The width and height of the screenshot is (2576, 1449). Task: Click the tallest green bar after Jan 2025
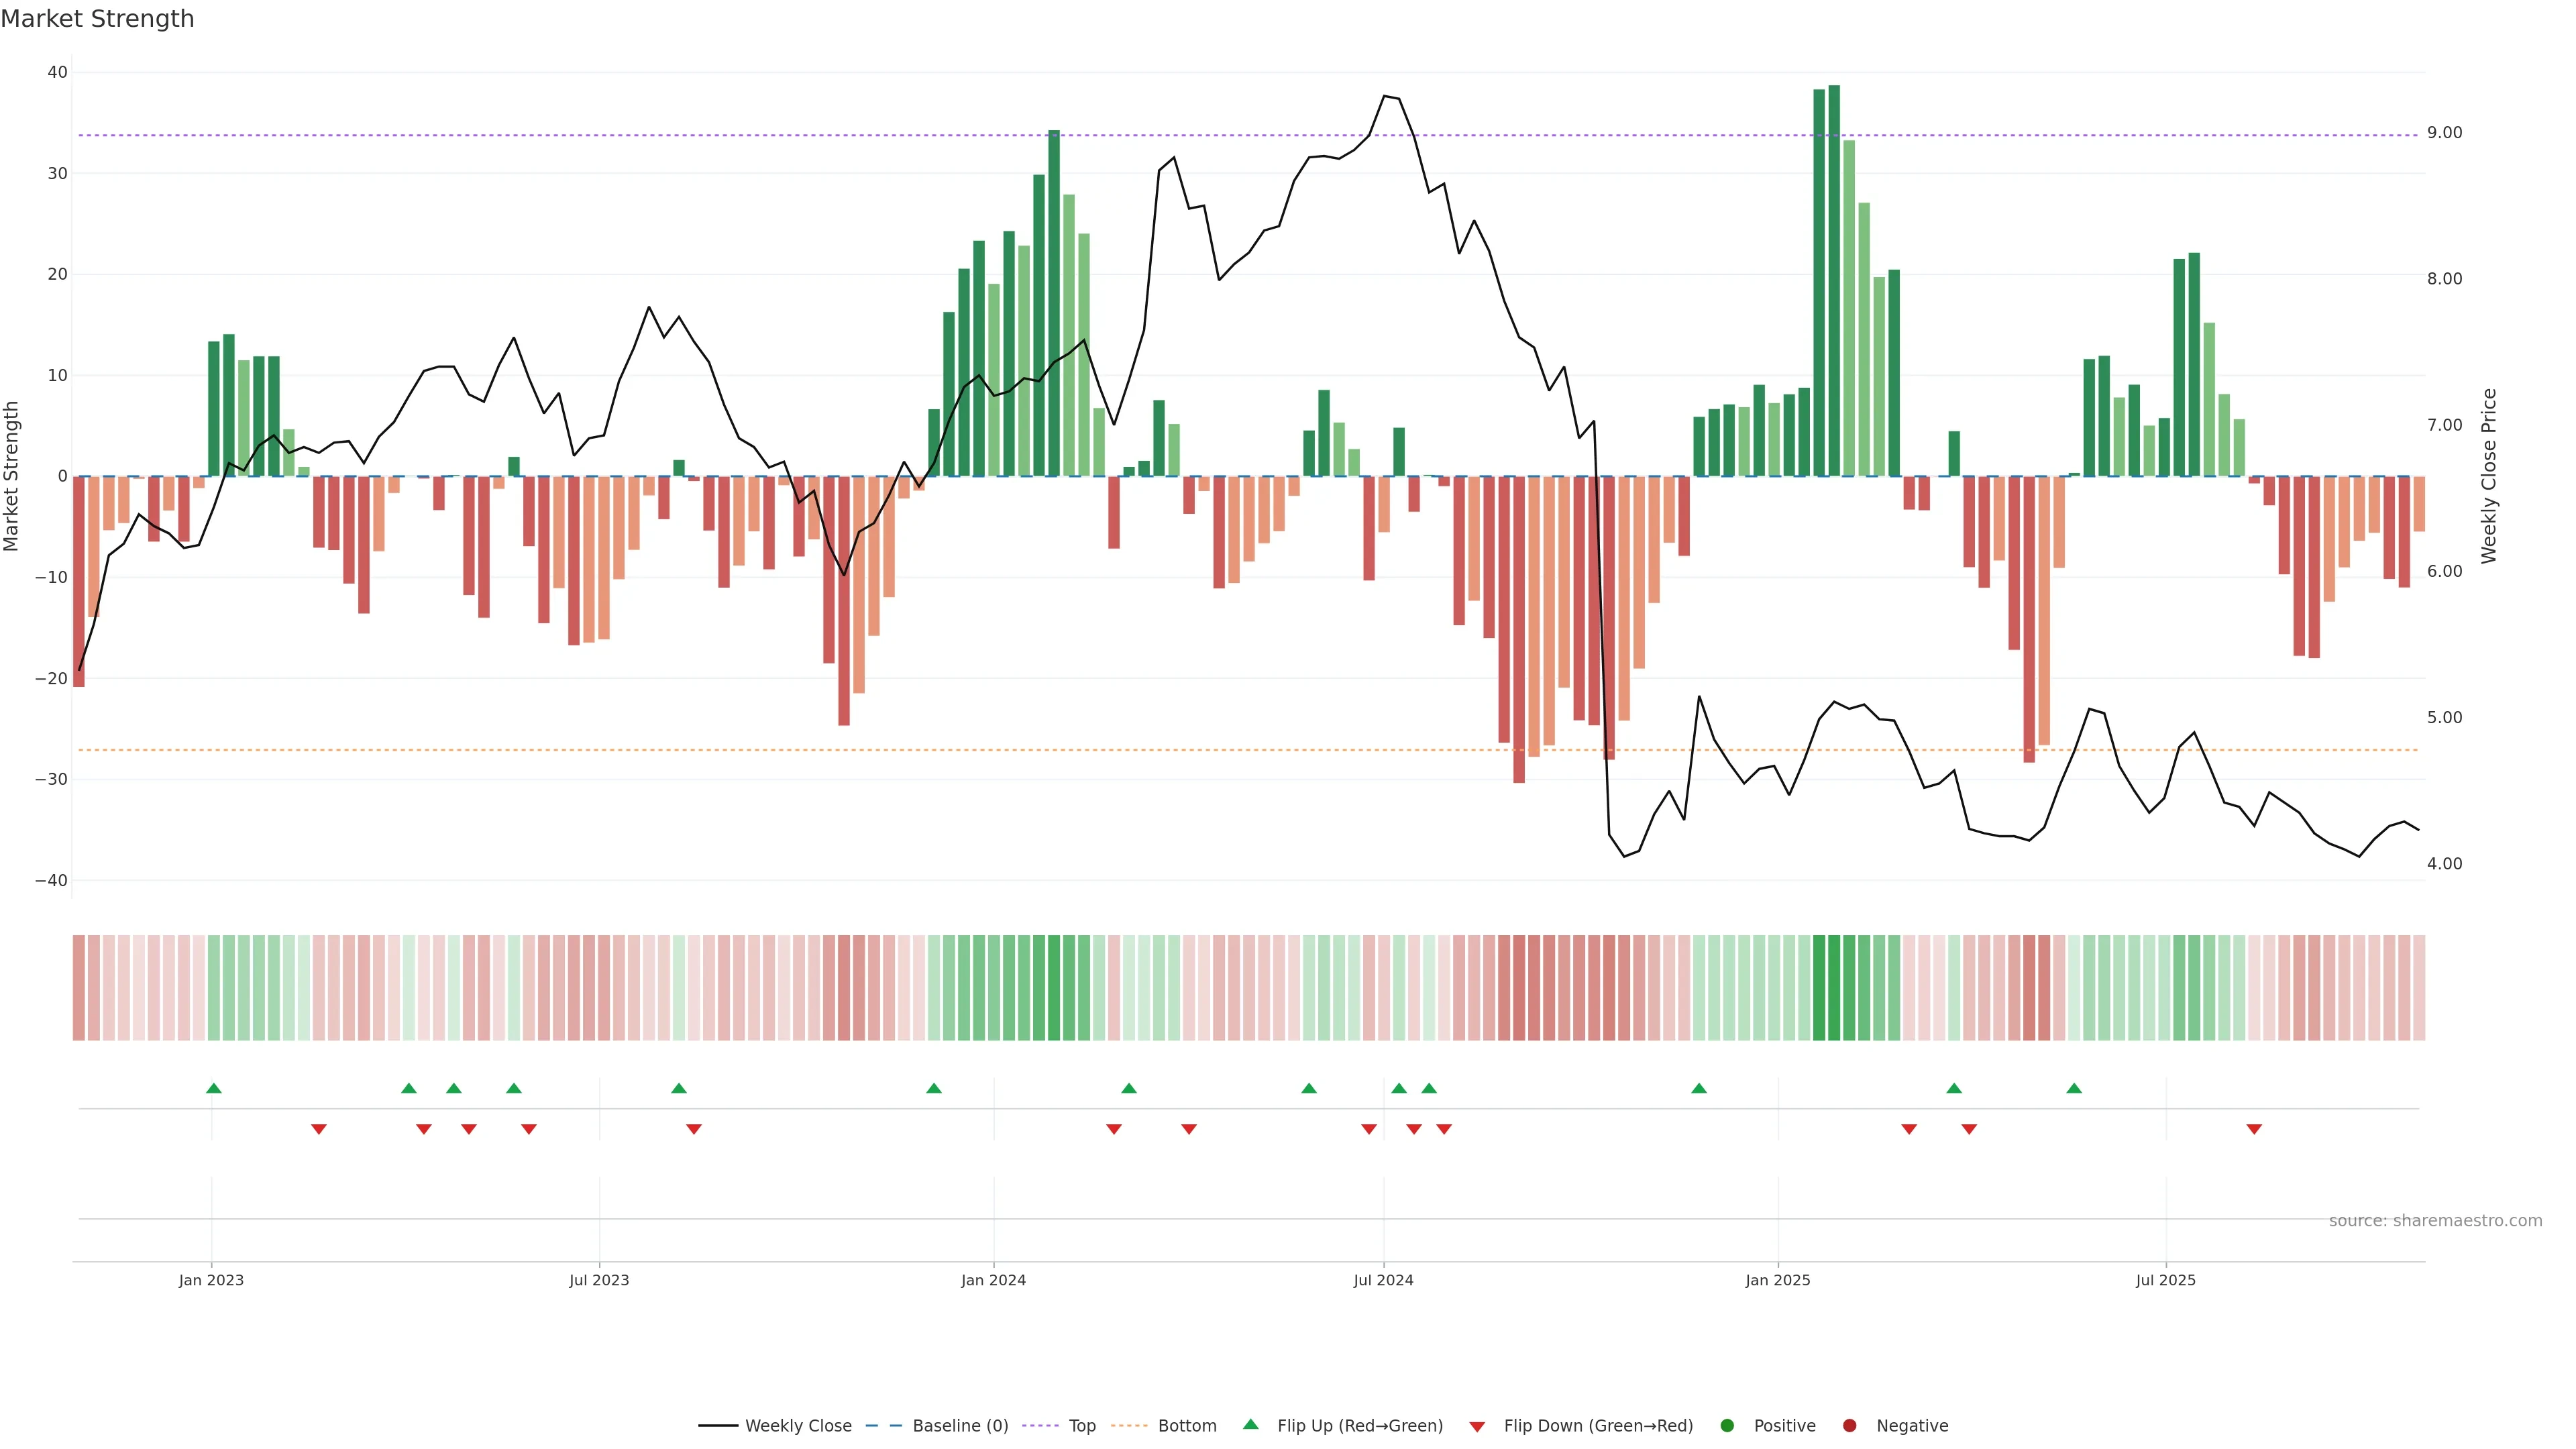coord(1834,280)
